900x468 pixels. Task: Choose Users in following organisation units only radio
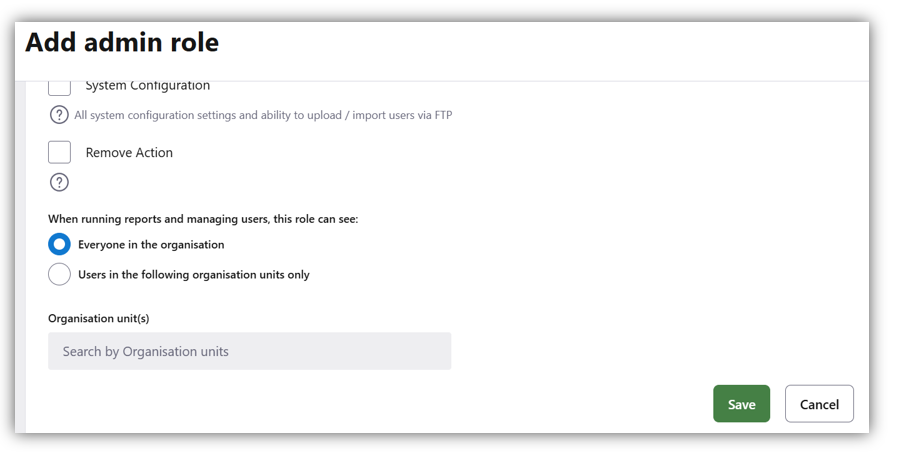[59, 274]
